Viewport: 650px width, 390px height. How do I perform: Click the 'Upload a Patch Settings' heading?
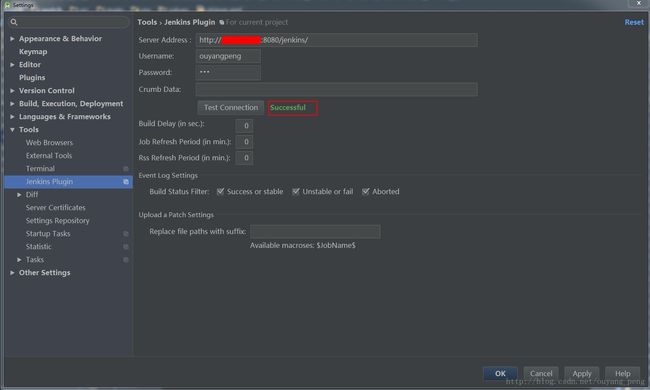[176, 215]
